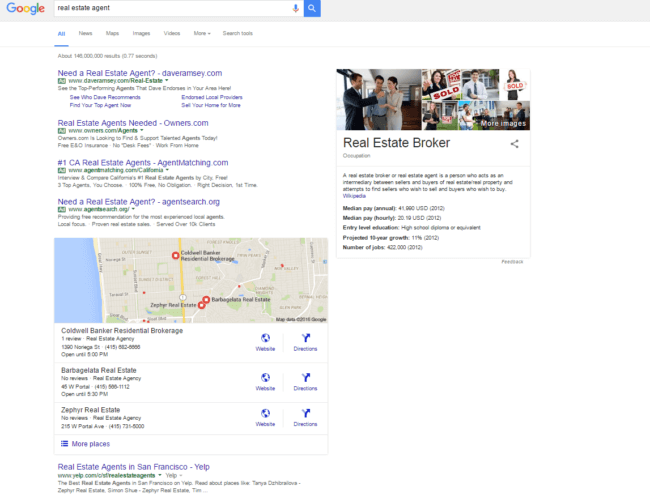Open Coldwell Banker Residential Brokerage listing
The image size is (650, 503).
pos(122,330)
